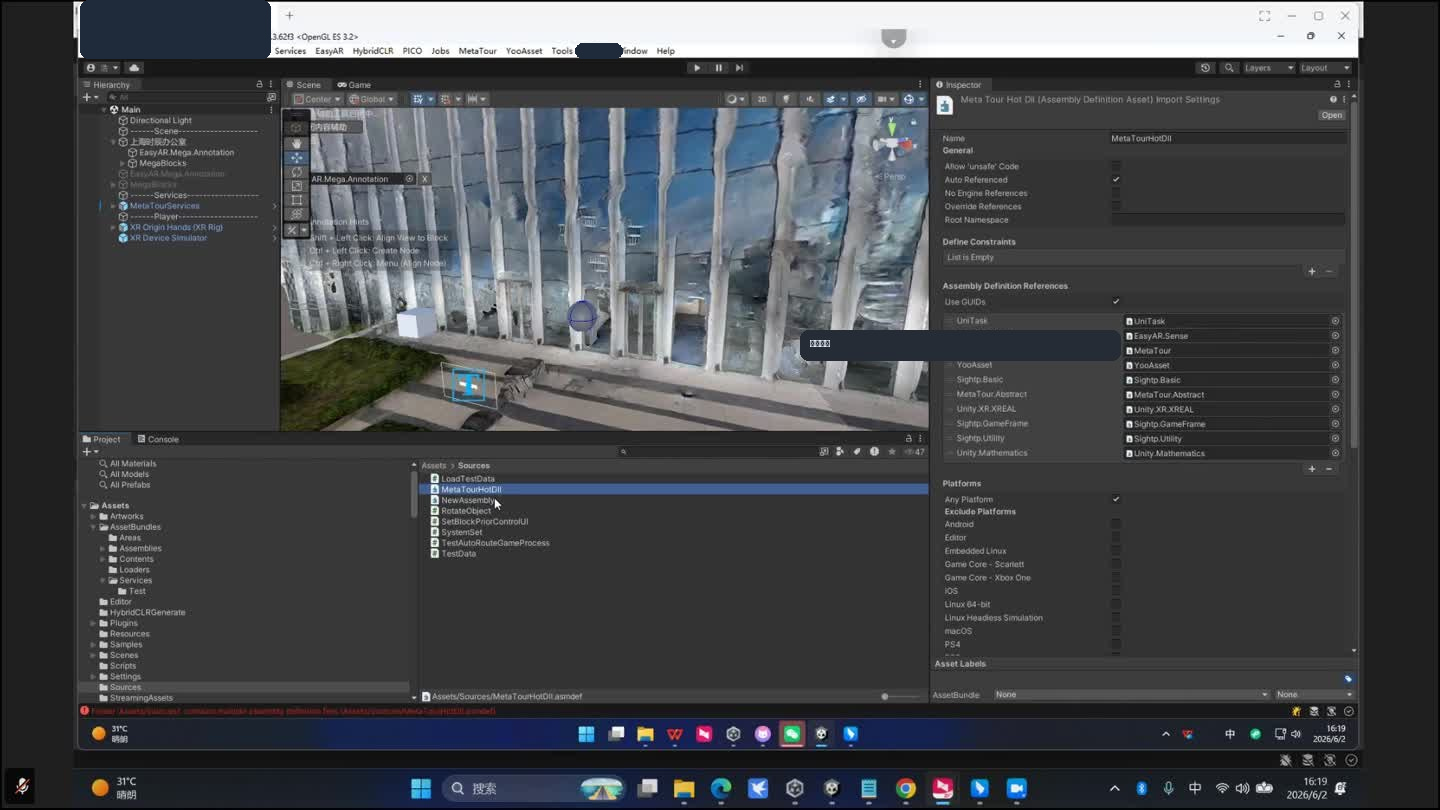Image resolution: width=1440 pixels, height=810 pixels.
Task: Open the scene camera settings dropdown
Action: [886, 99]
